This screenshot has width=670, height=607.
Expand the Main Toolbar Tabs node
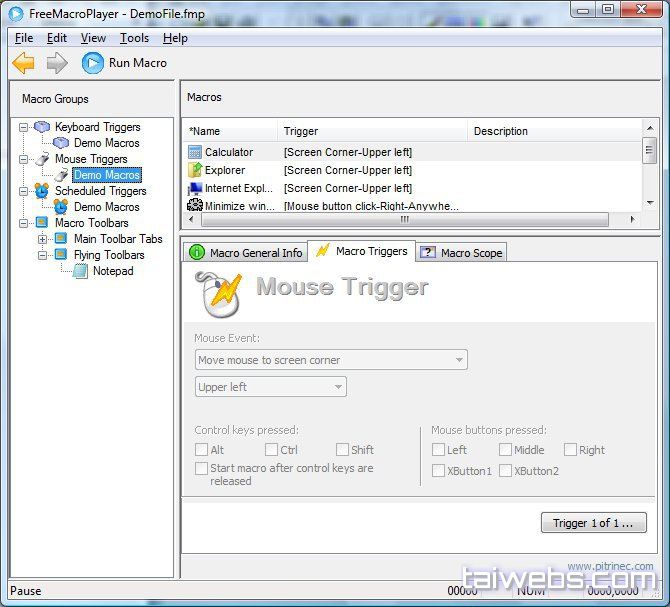click(42, 239)
